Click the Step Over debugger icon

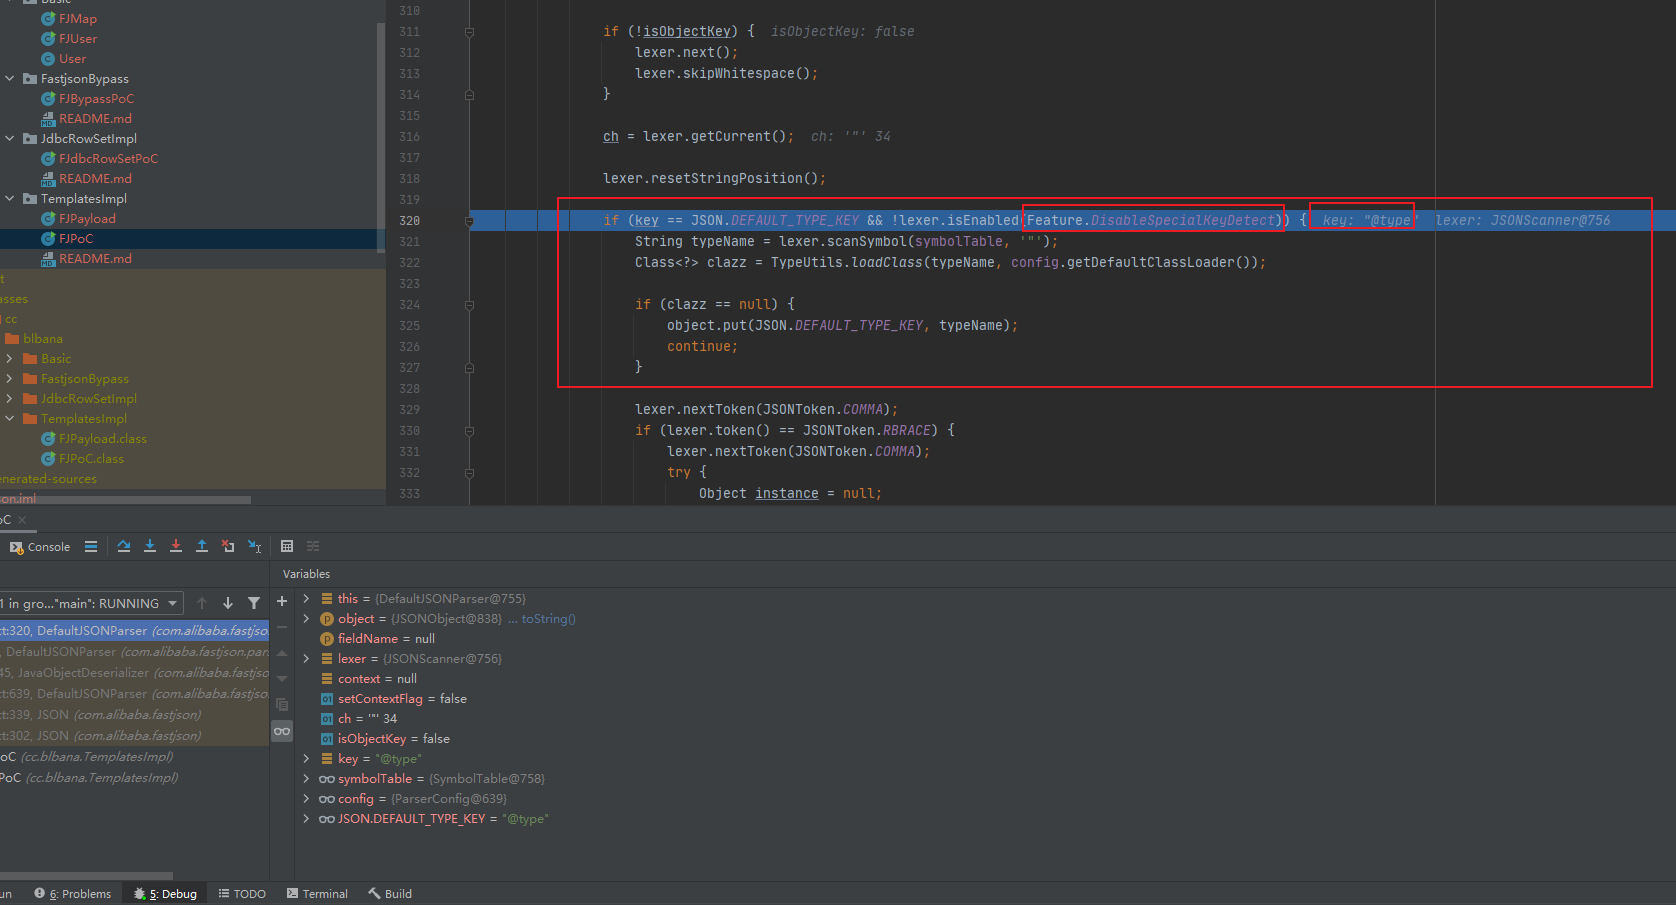coord(124,546)
